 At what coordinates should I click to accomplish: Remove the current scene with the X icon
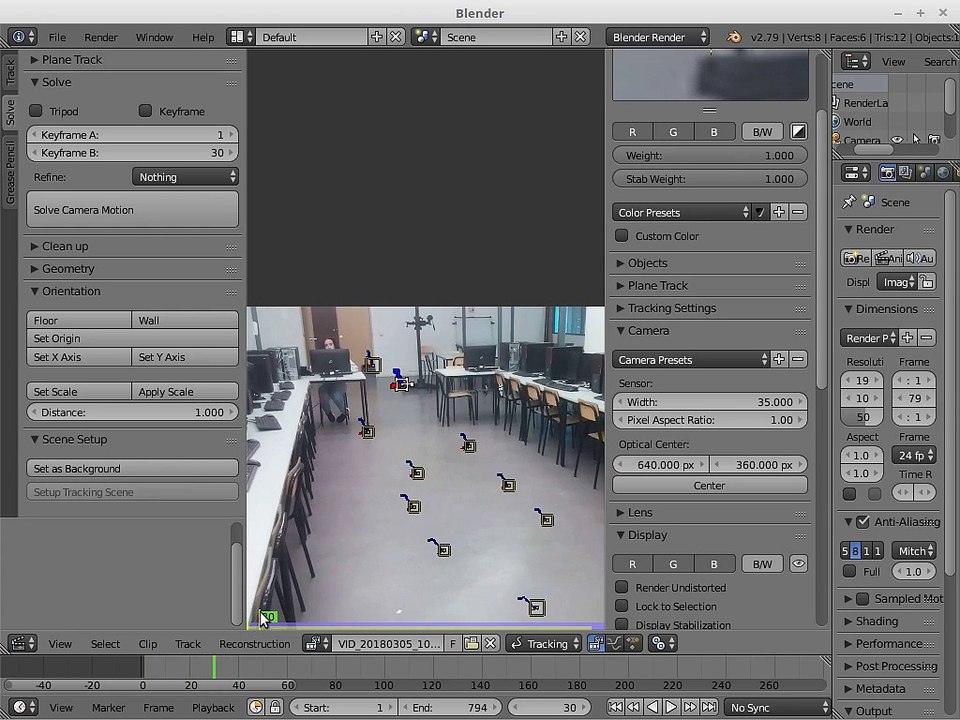click(580, 37)
